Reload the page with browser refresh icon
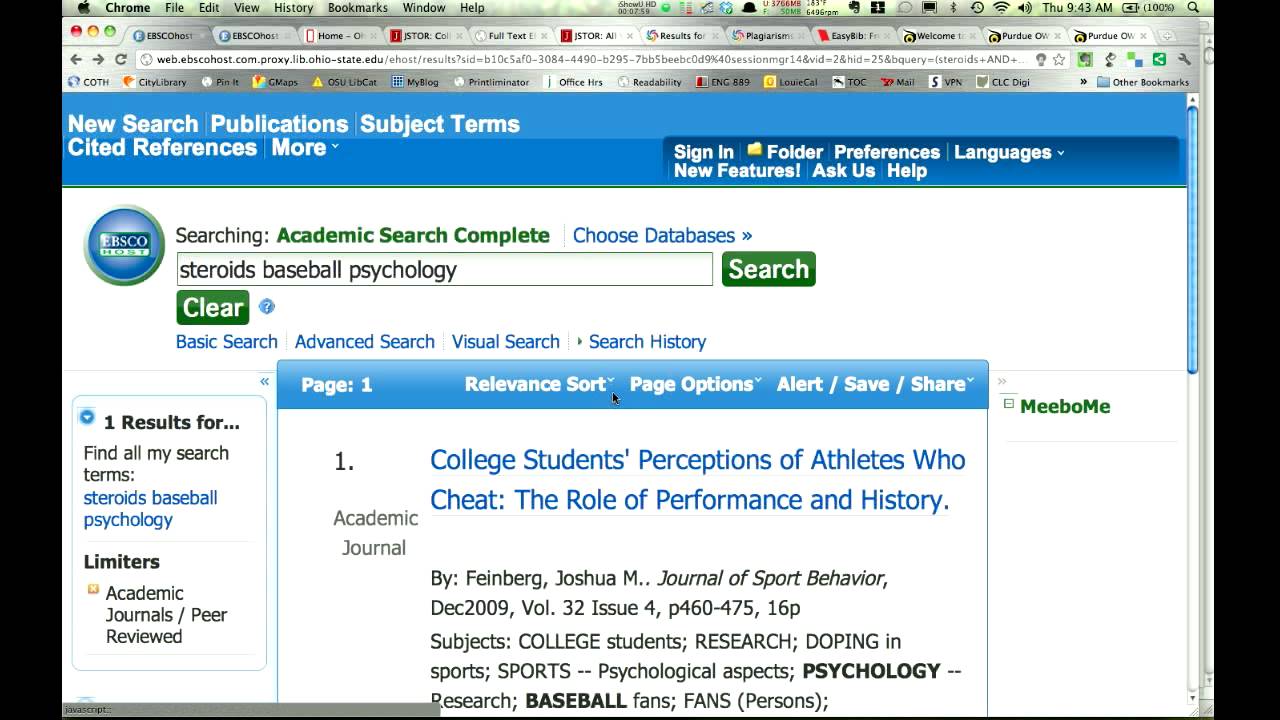This screenshot has height=720, width=1280. pyautogui.click(x=121, y=59)
